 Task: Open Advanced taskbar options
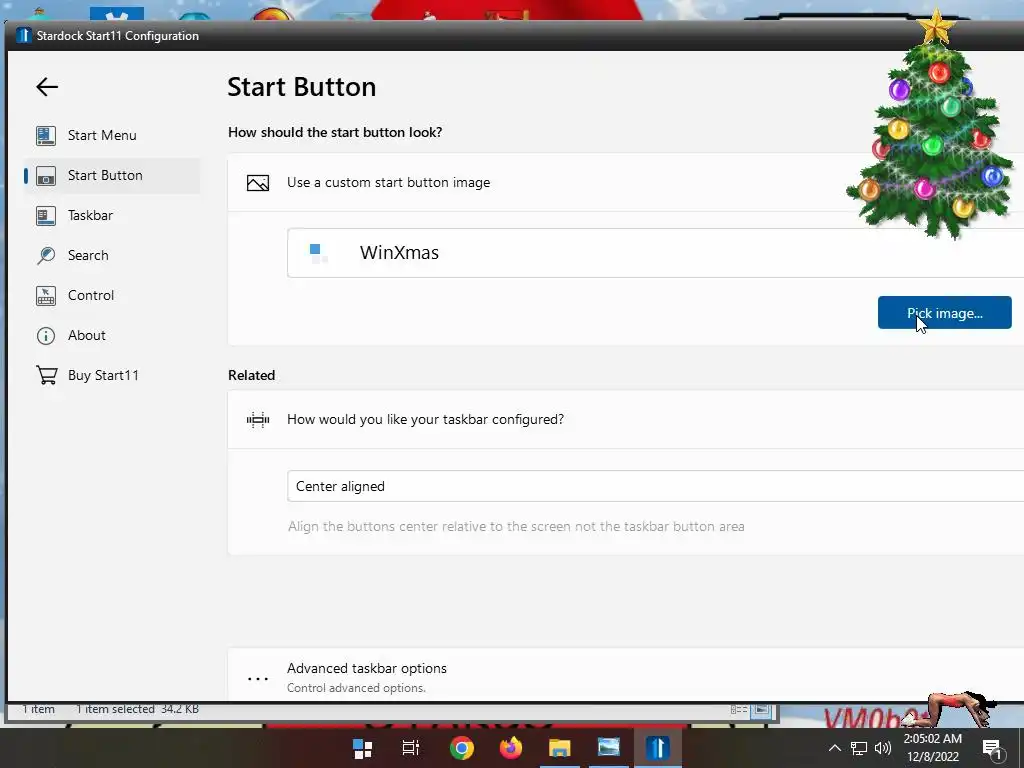tap(626, 677)
